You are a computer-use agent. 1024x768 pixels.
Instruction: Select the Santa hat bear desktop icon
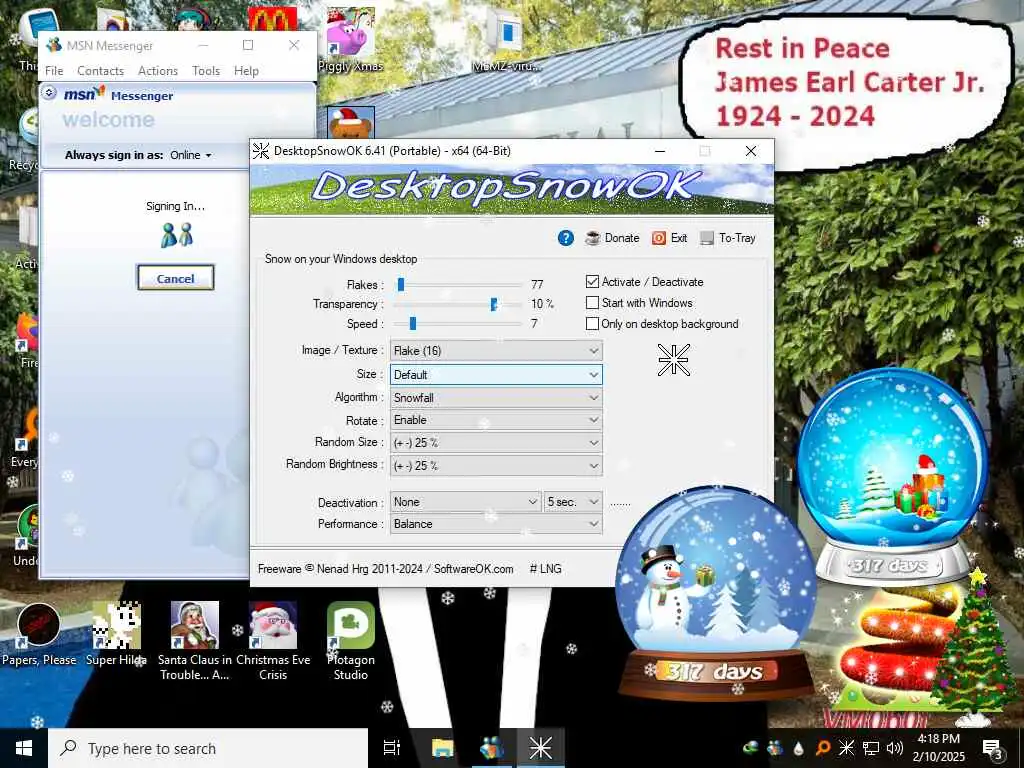[x=351, y=123]
